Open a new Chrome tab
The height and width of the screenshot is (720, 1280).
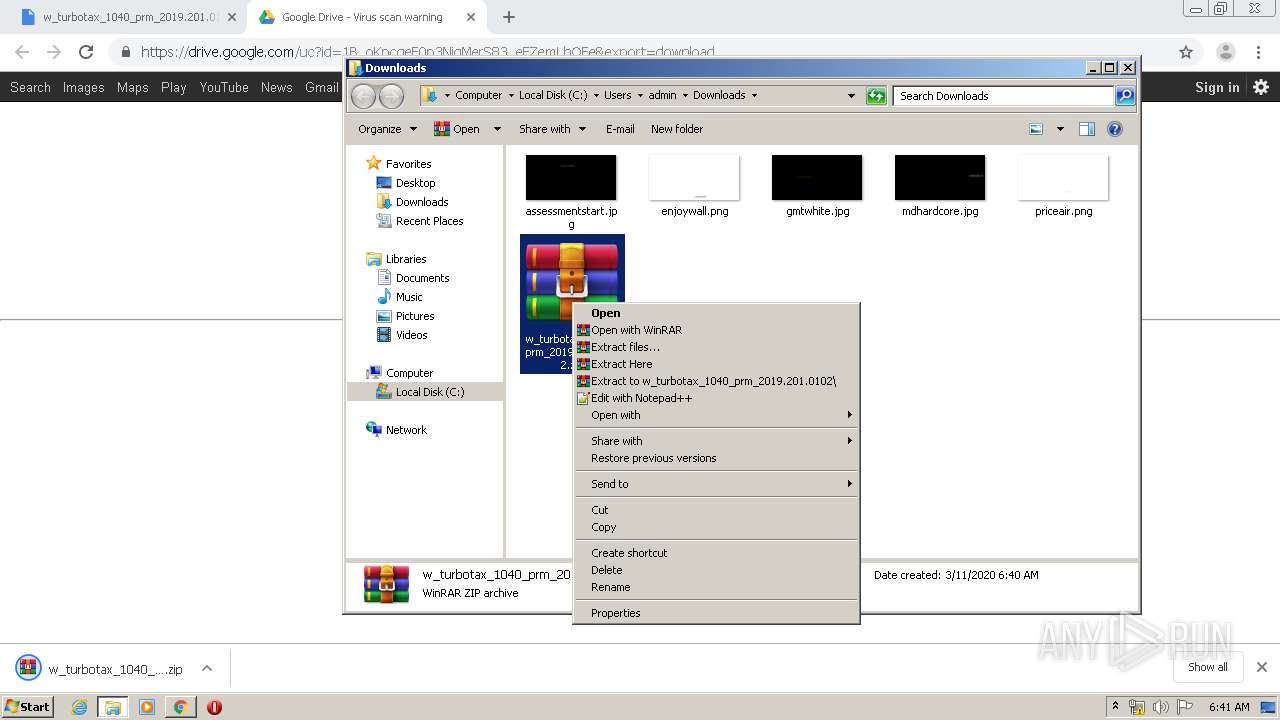point(509,17)
